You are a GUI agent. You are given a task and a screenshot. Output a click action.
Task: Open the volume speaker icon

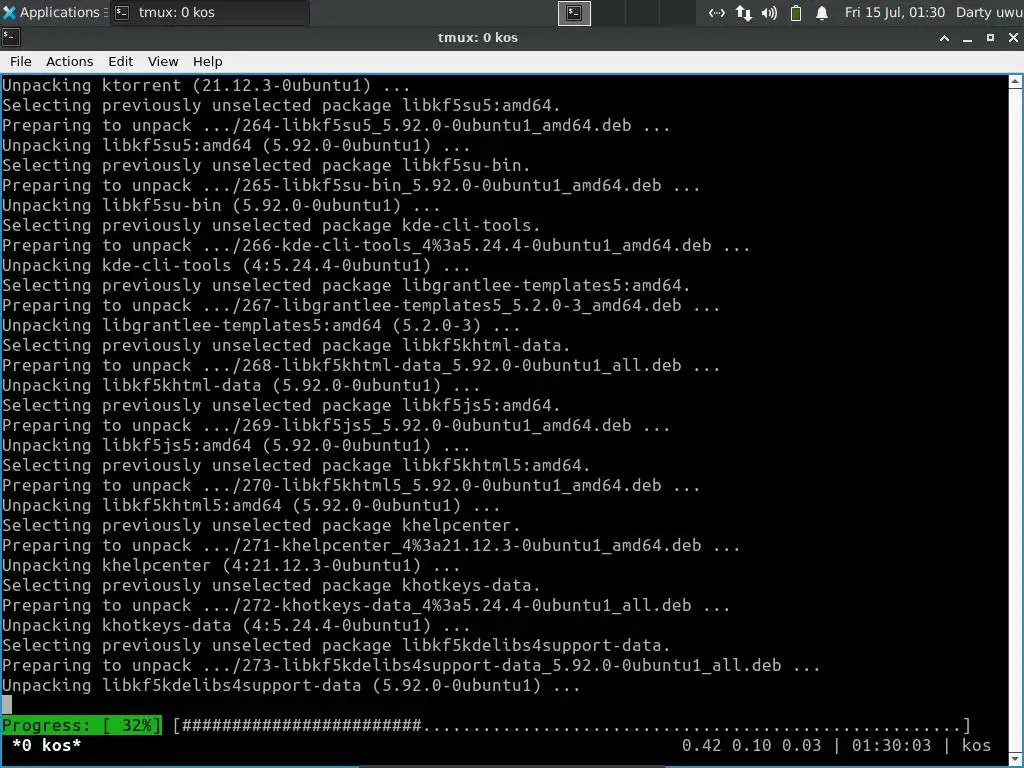(769, 13)
